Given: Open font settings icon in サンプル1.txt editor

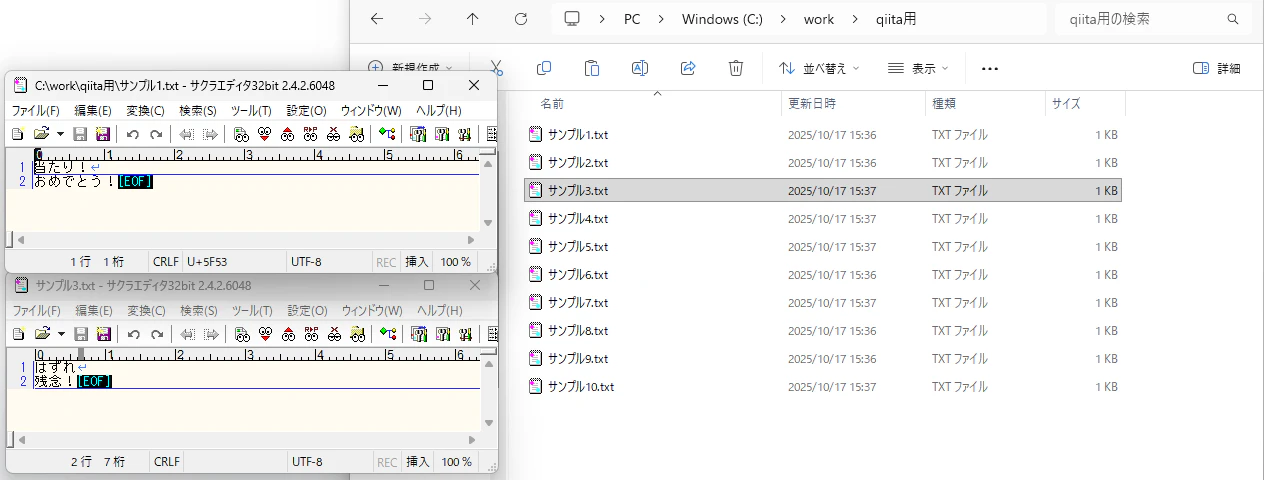Looking at the screenshot, I should pyautogui.click(x=465, y=134).
